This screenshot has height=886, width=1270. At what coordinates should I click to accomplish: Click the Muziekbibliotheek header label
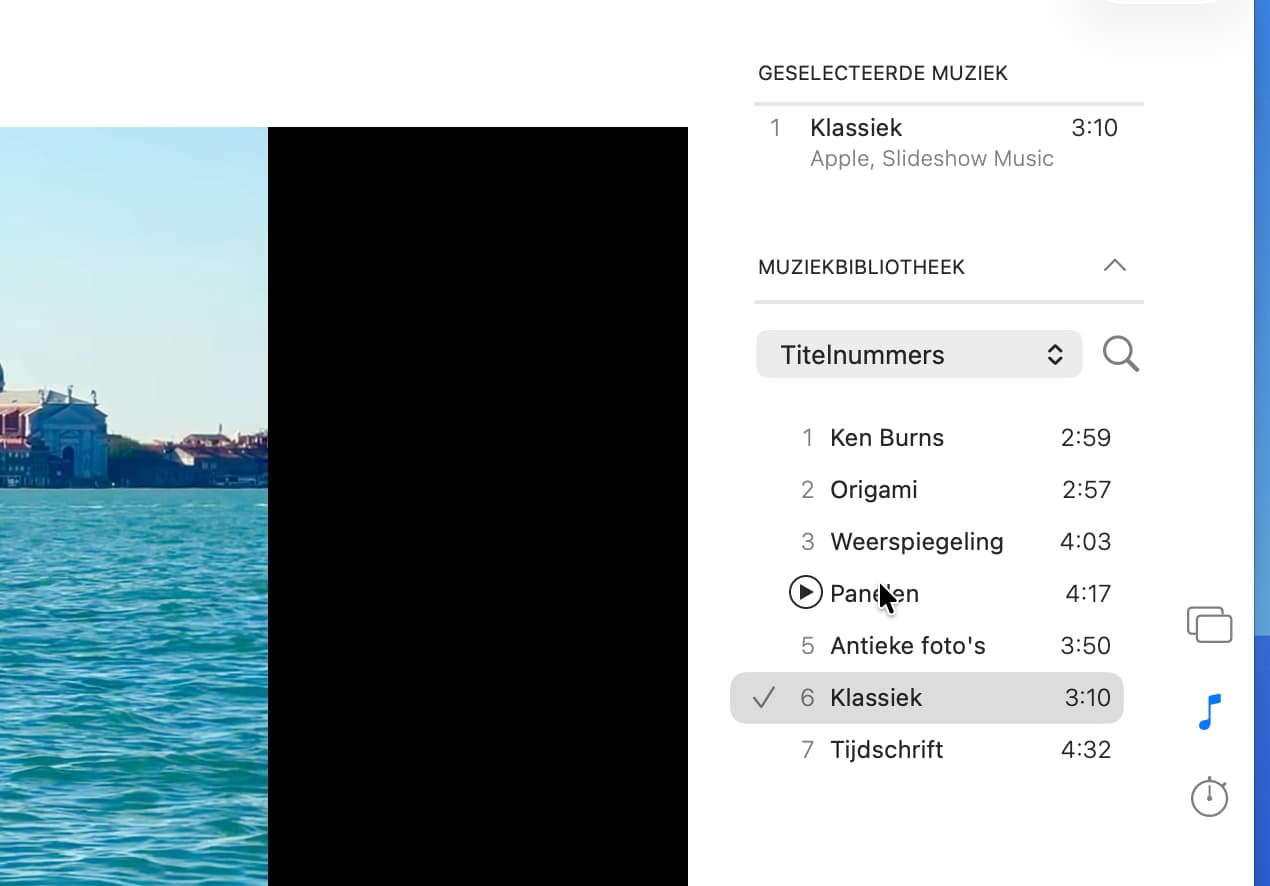[862, 267]
